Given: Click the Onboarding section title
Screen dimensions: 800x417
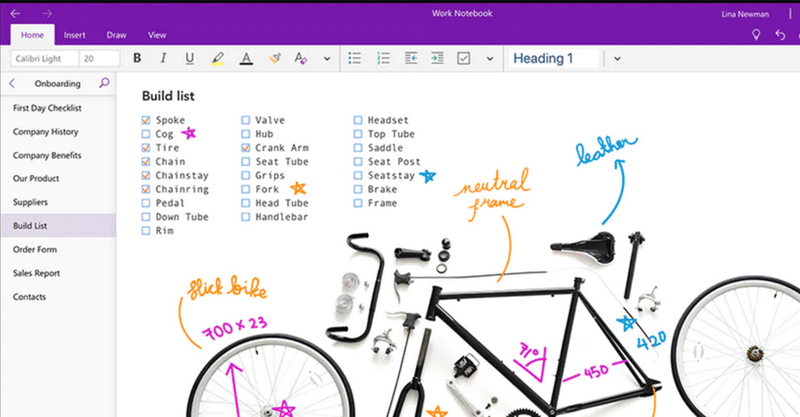Looking at the screenshot, I should (58, 83).
